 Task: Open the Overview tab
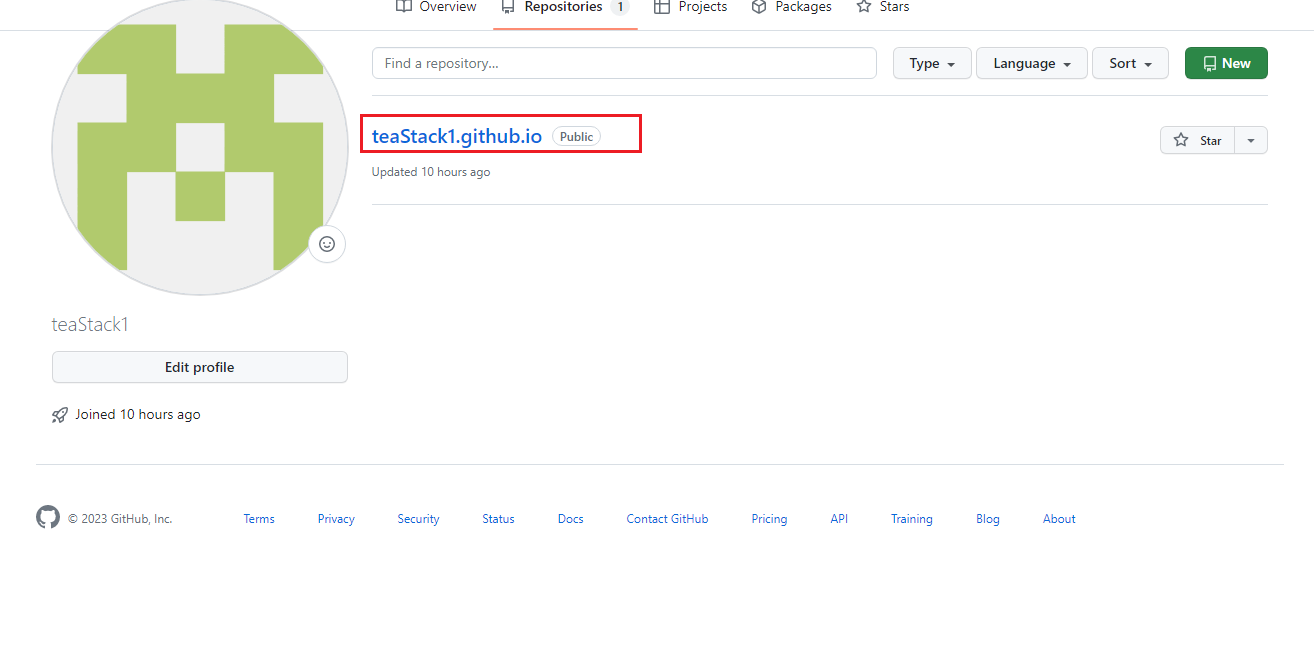(436, 7)
